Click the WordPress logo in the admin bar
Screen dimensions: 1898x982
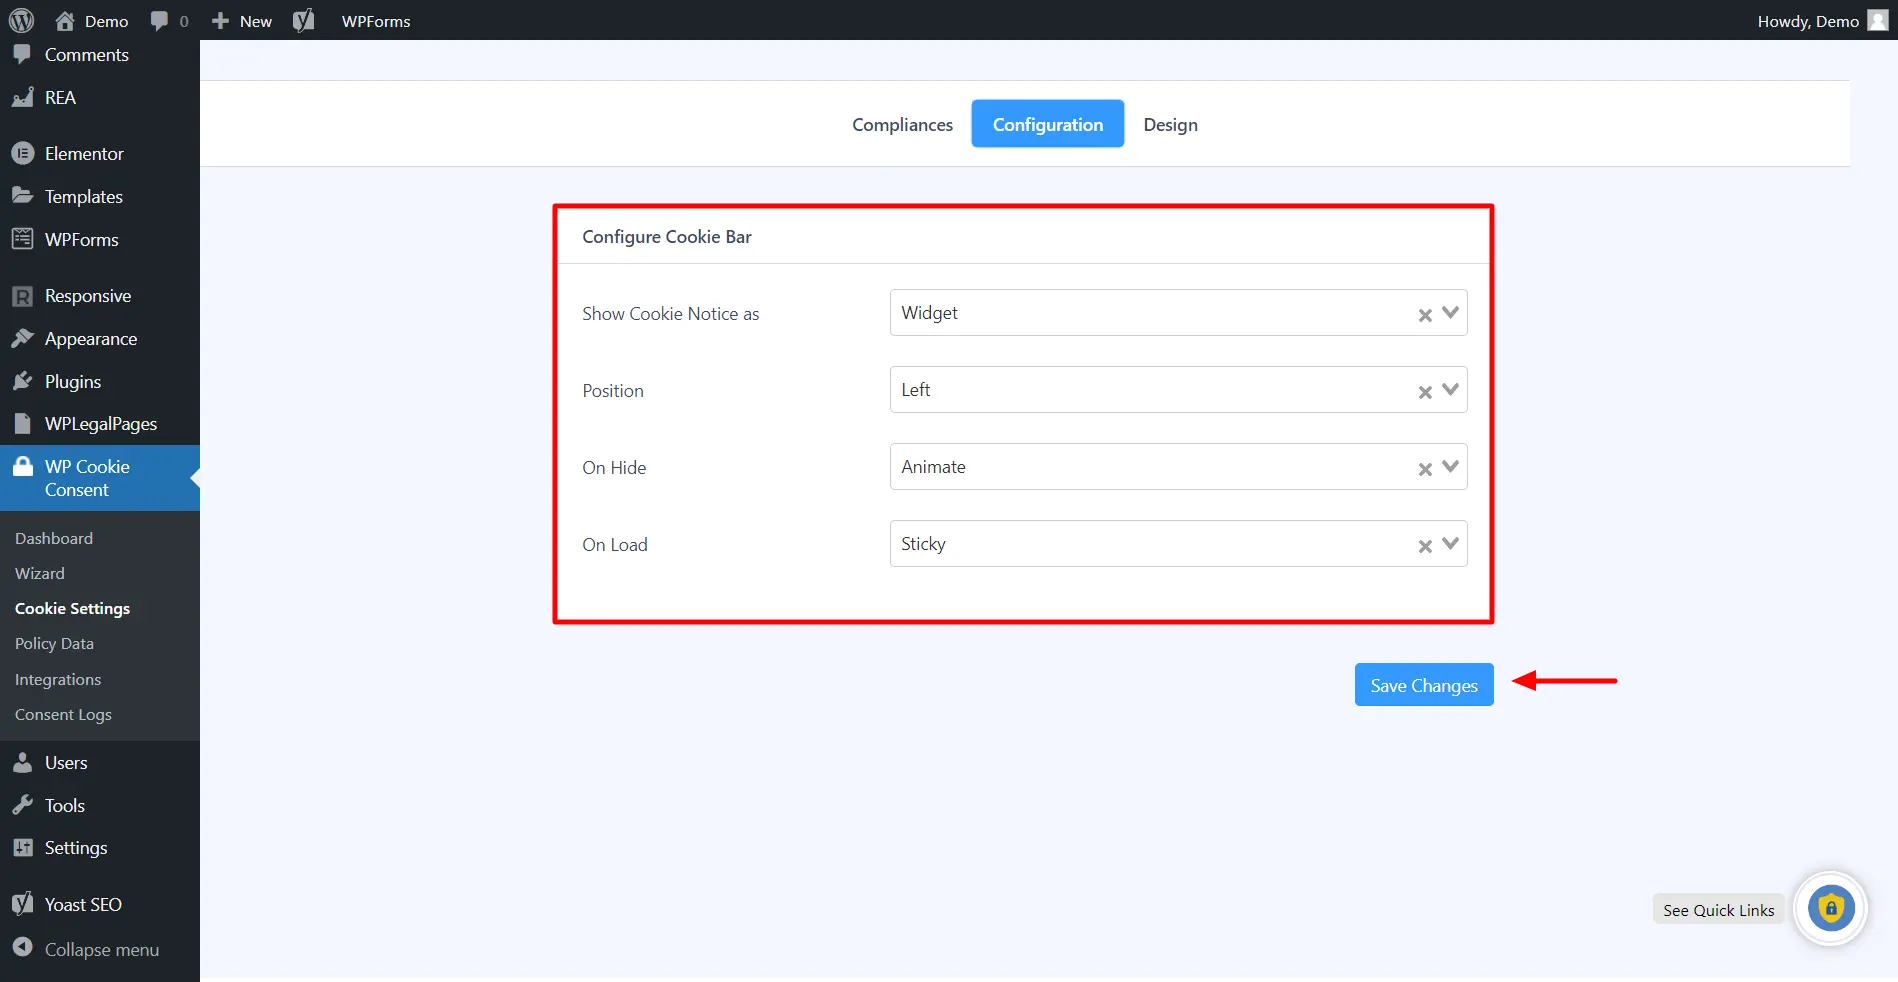point(21,20)
